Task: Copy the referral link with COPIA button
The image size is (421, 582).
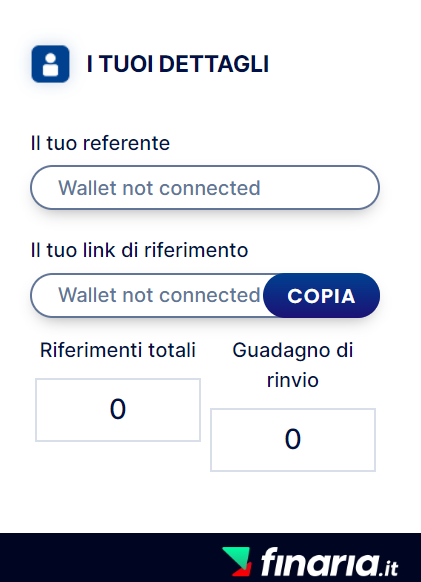Action: point(322,295)
